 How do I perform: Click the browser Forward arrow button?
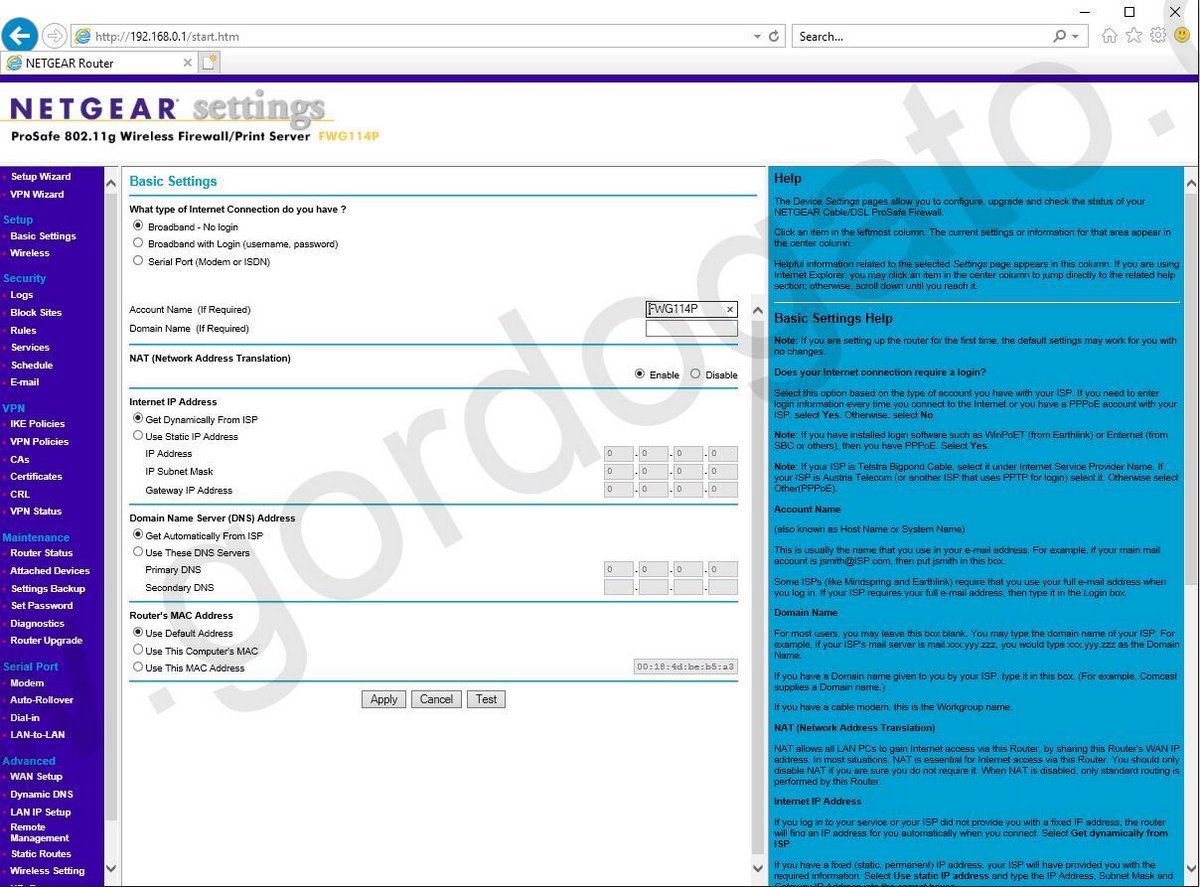point(54,36)
